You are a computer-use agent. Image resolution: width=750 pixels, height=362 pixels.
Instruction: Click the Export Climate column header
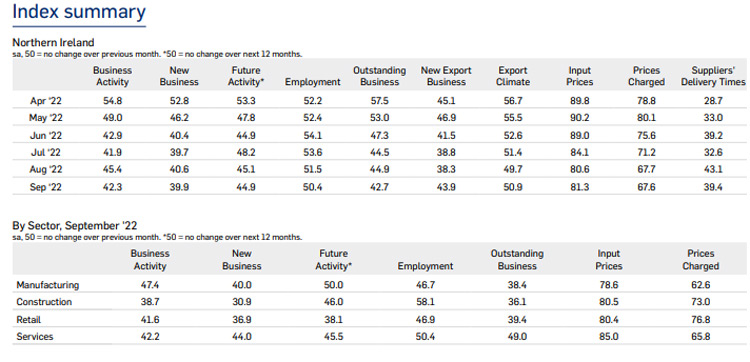[x=513, y=76]
